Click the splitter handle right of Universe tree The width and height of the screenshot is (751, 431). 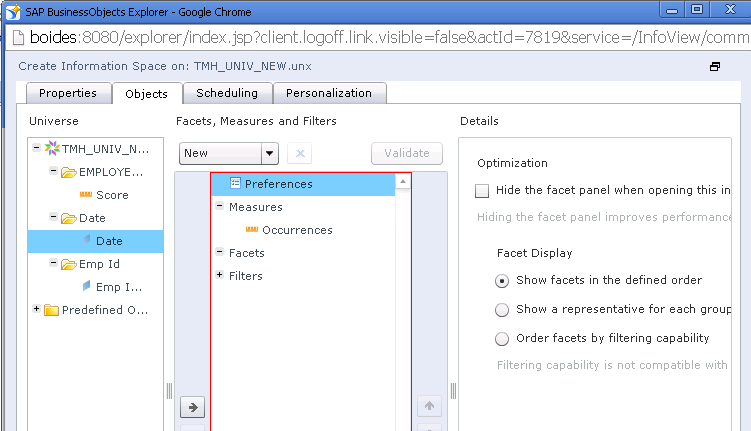pos(169,391)
